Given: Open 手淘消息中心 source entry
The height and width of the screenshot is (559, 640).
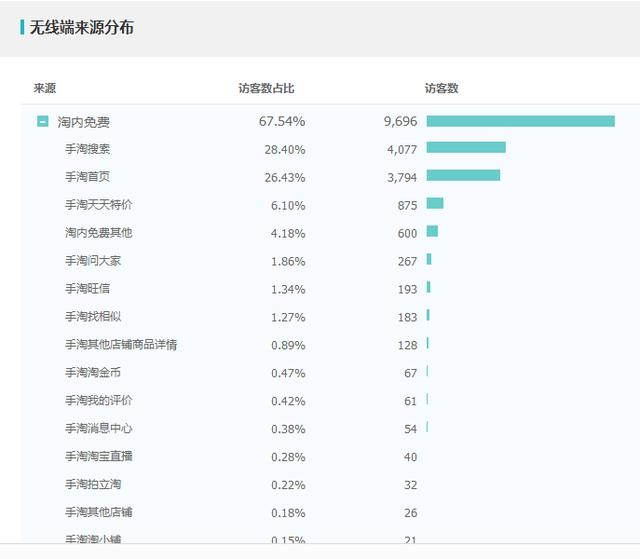Looking at the screenshot, I should click(98, 428).
